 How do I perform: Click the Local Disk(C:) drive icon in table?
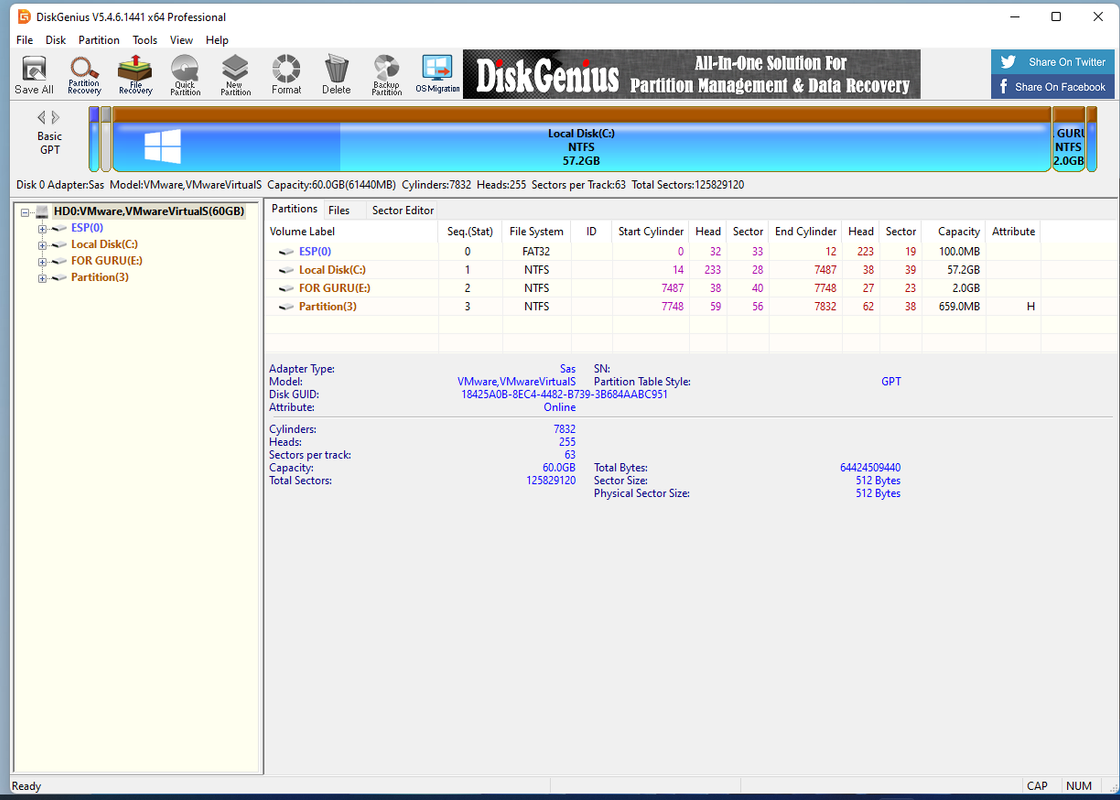(x=286, y=270)
